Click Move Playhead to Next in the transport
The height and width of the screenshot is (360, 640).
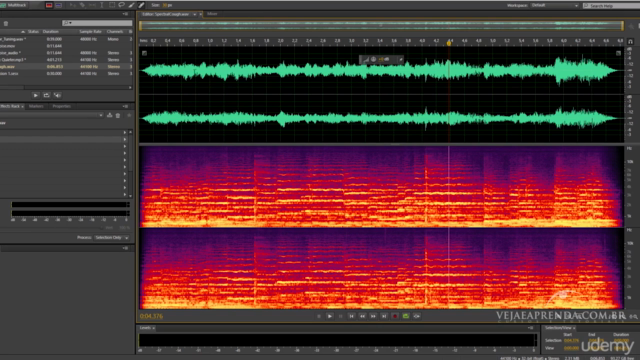point(384,316)
